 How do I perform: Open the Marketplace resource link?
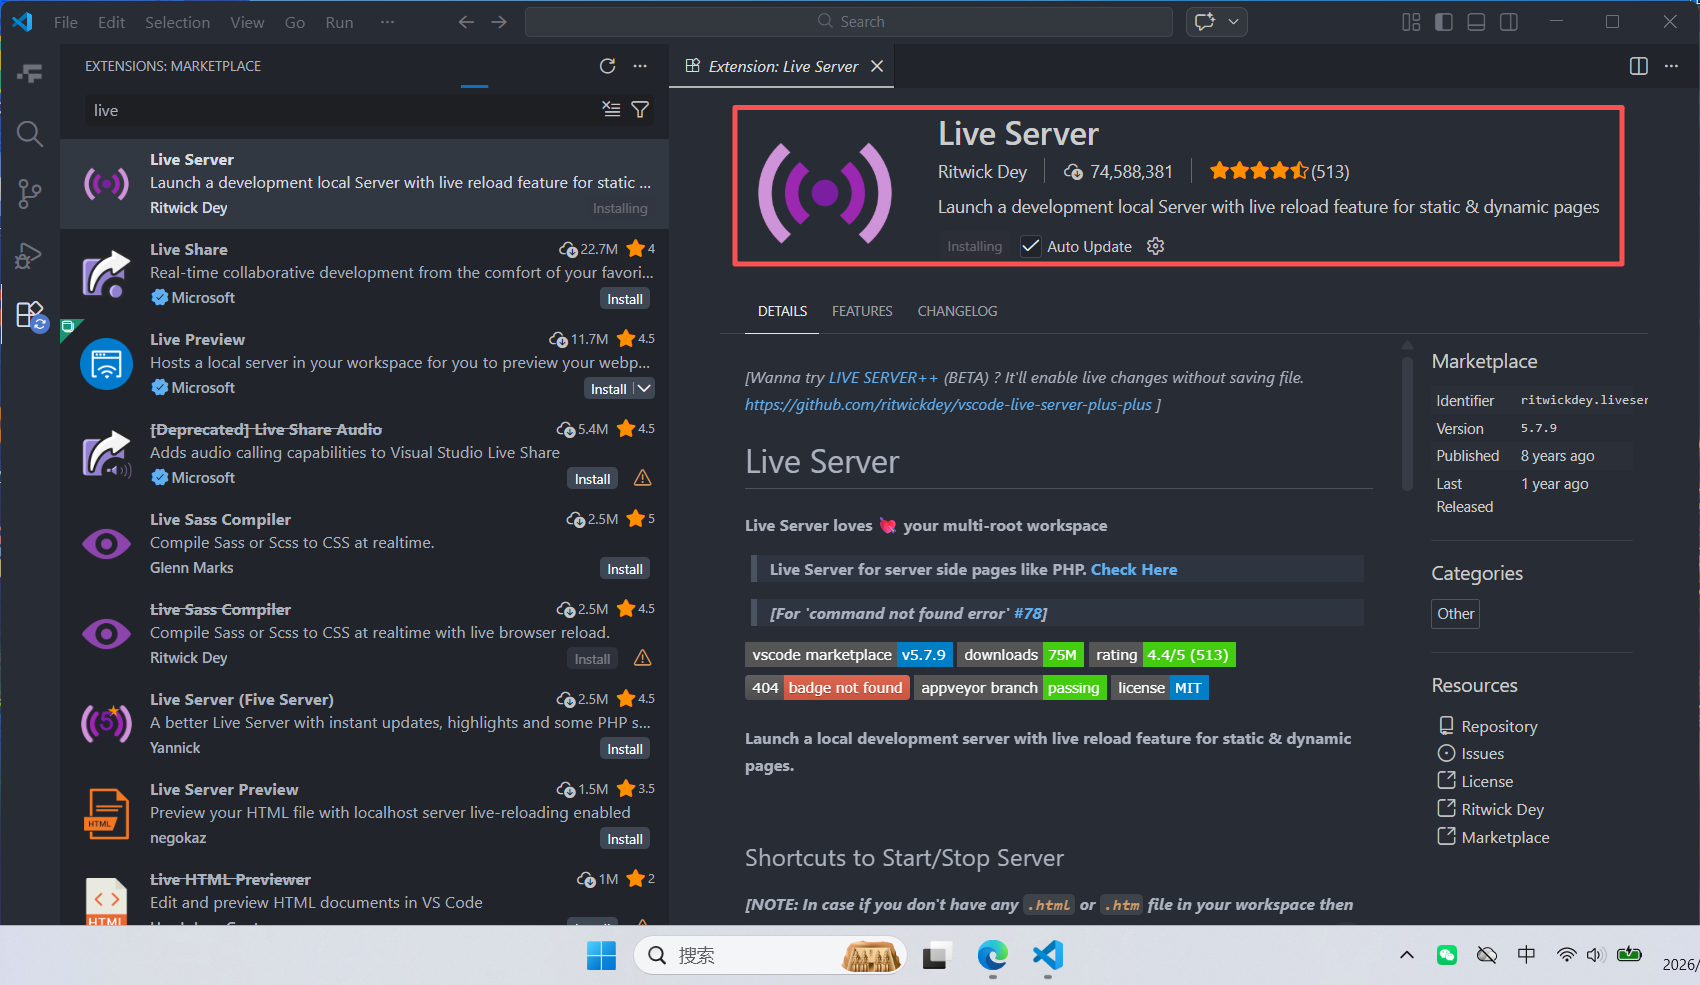click(x=1505, y=837)
